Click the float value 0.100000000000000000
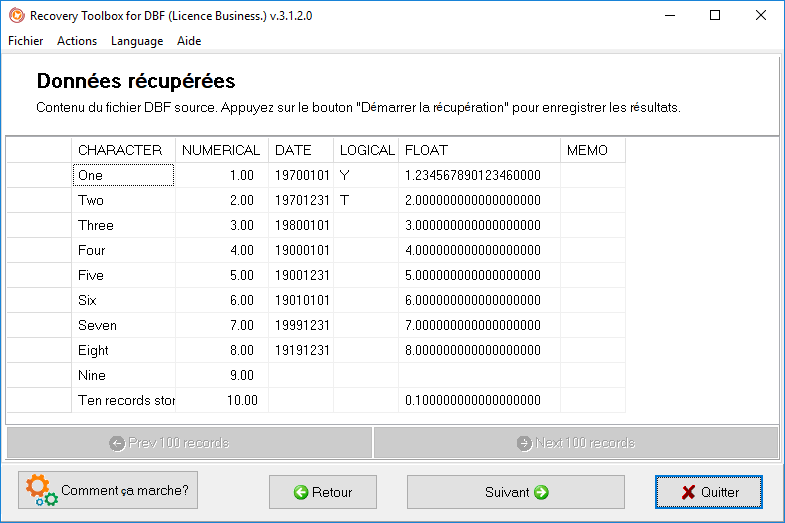The width and height of the screenshot is (785, 523). 479,400
